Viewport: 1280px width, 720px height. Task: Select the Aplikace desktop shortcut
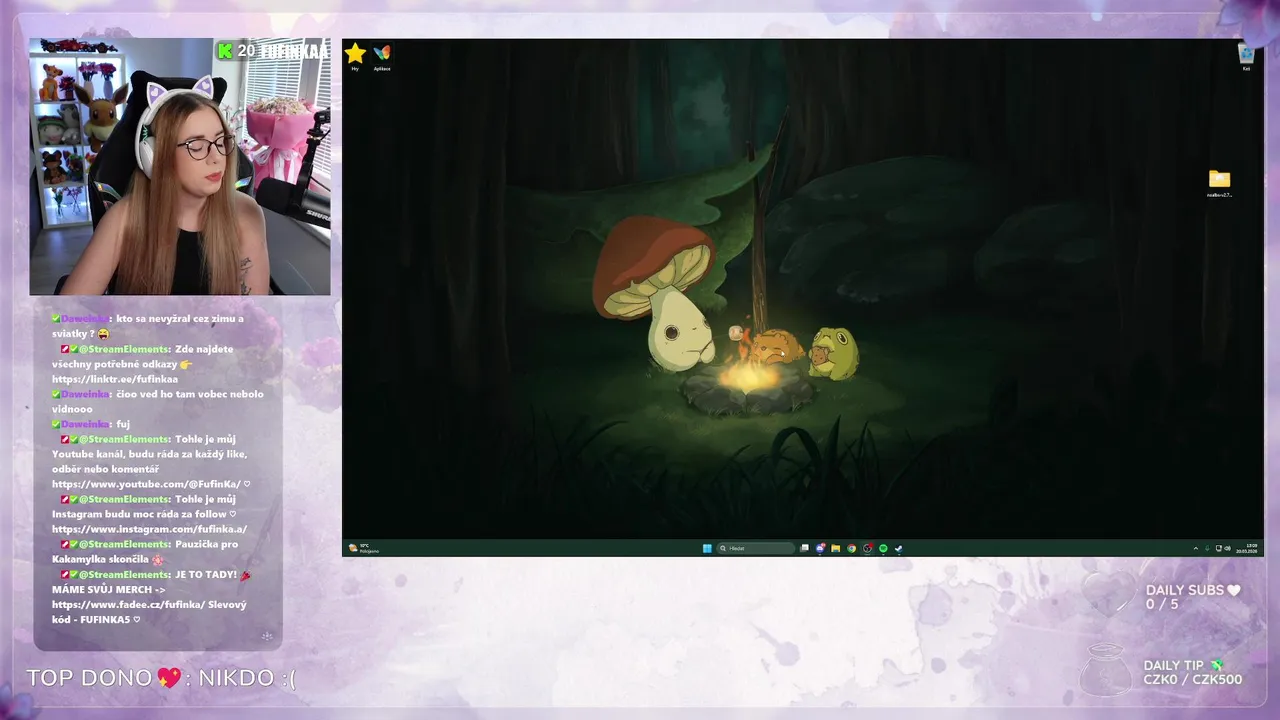382,56
